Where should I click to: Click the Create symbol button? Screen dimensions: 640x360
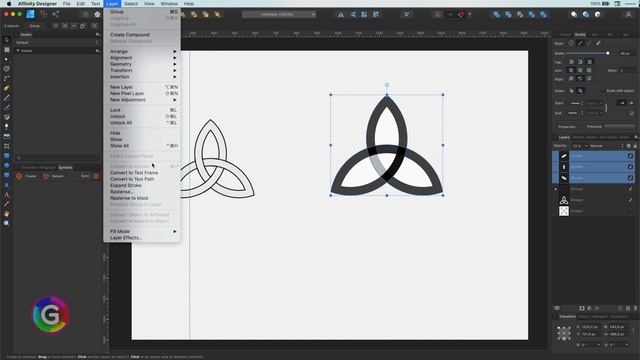coord(25,176)
